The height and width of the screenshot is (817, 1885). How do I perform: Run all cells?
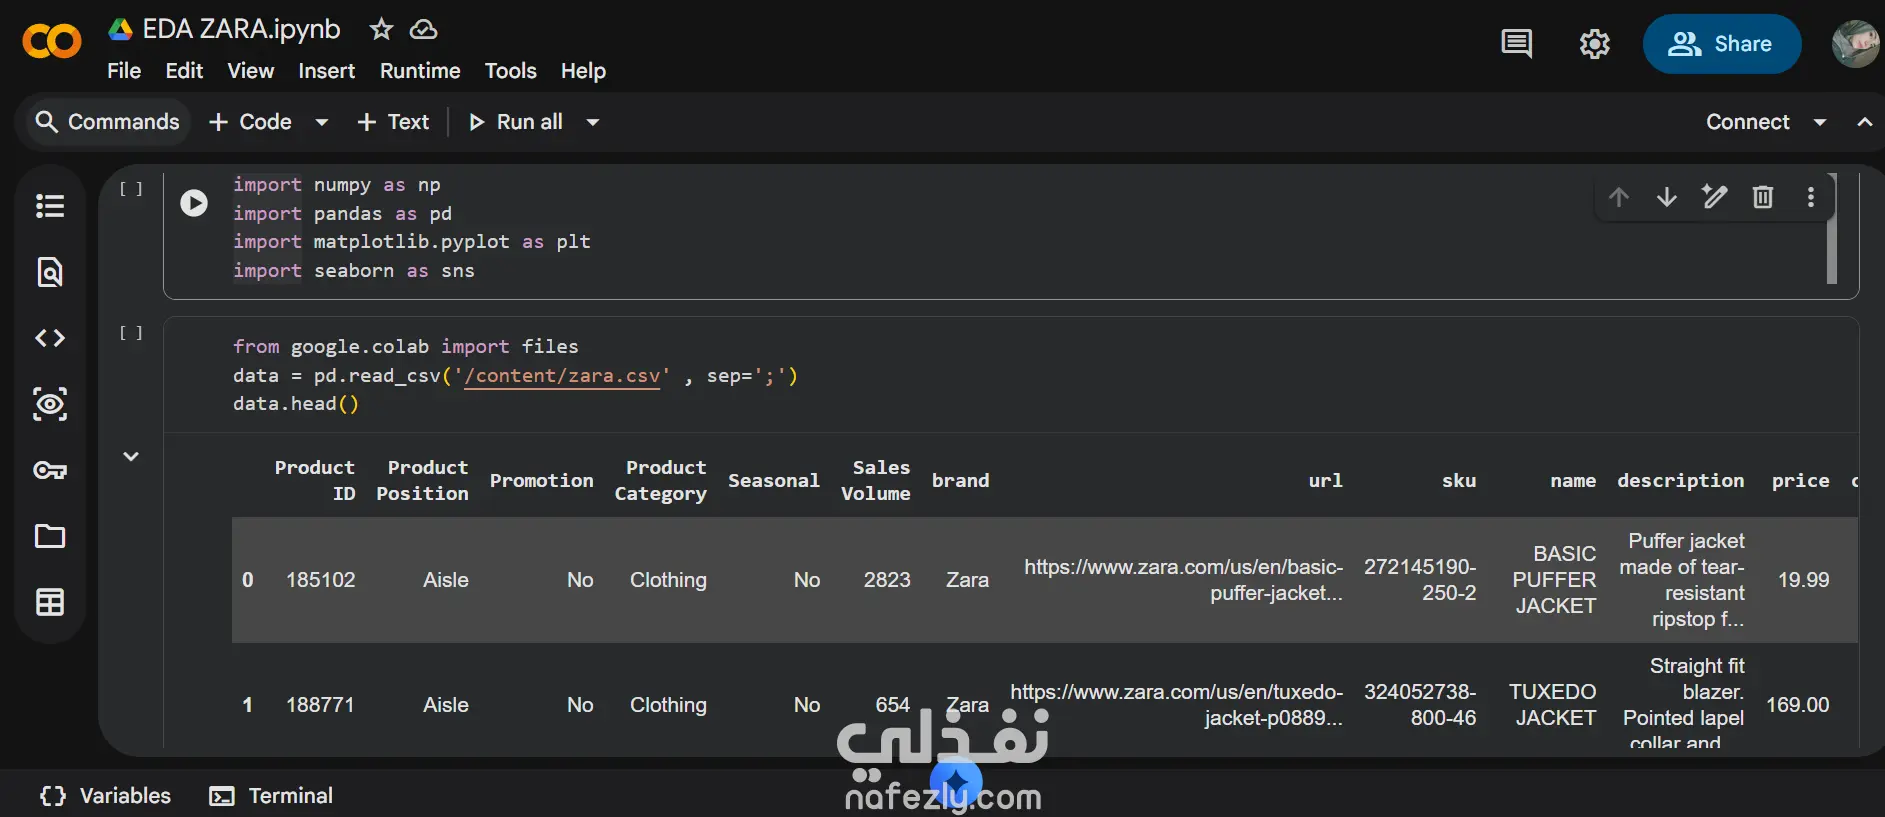[x=516, y=122]
